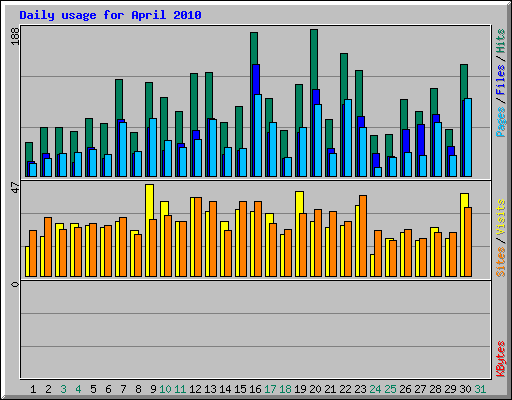Click day '30' axis label

(x=465, y=389)
